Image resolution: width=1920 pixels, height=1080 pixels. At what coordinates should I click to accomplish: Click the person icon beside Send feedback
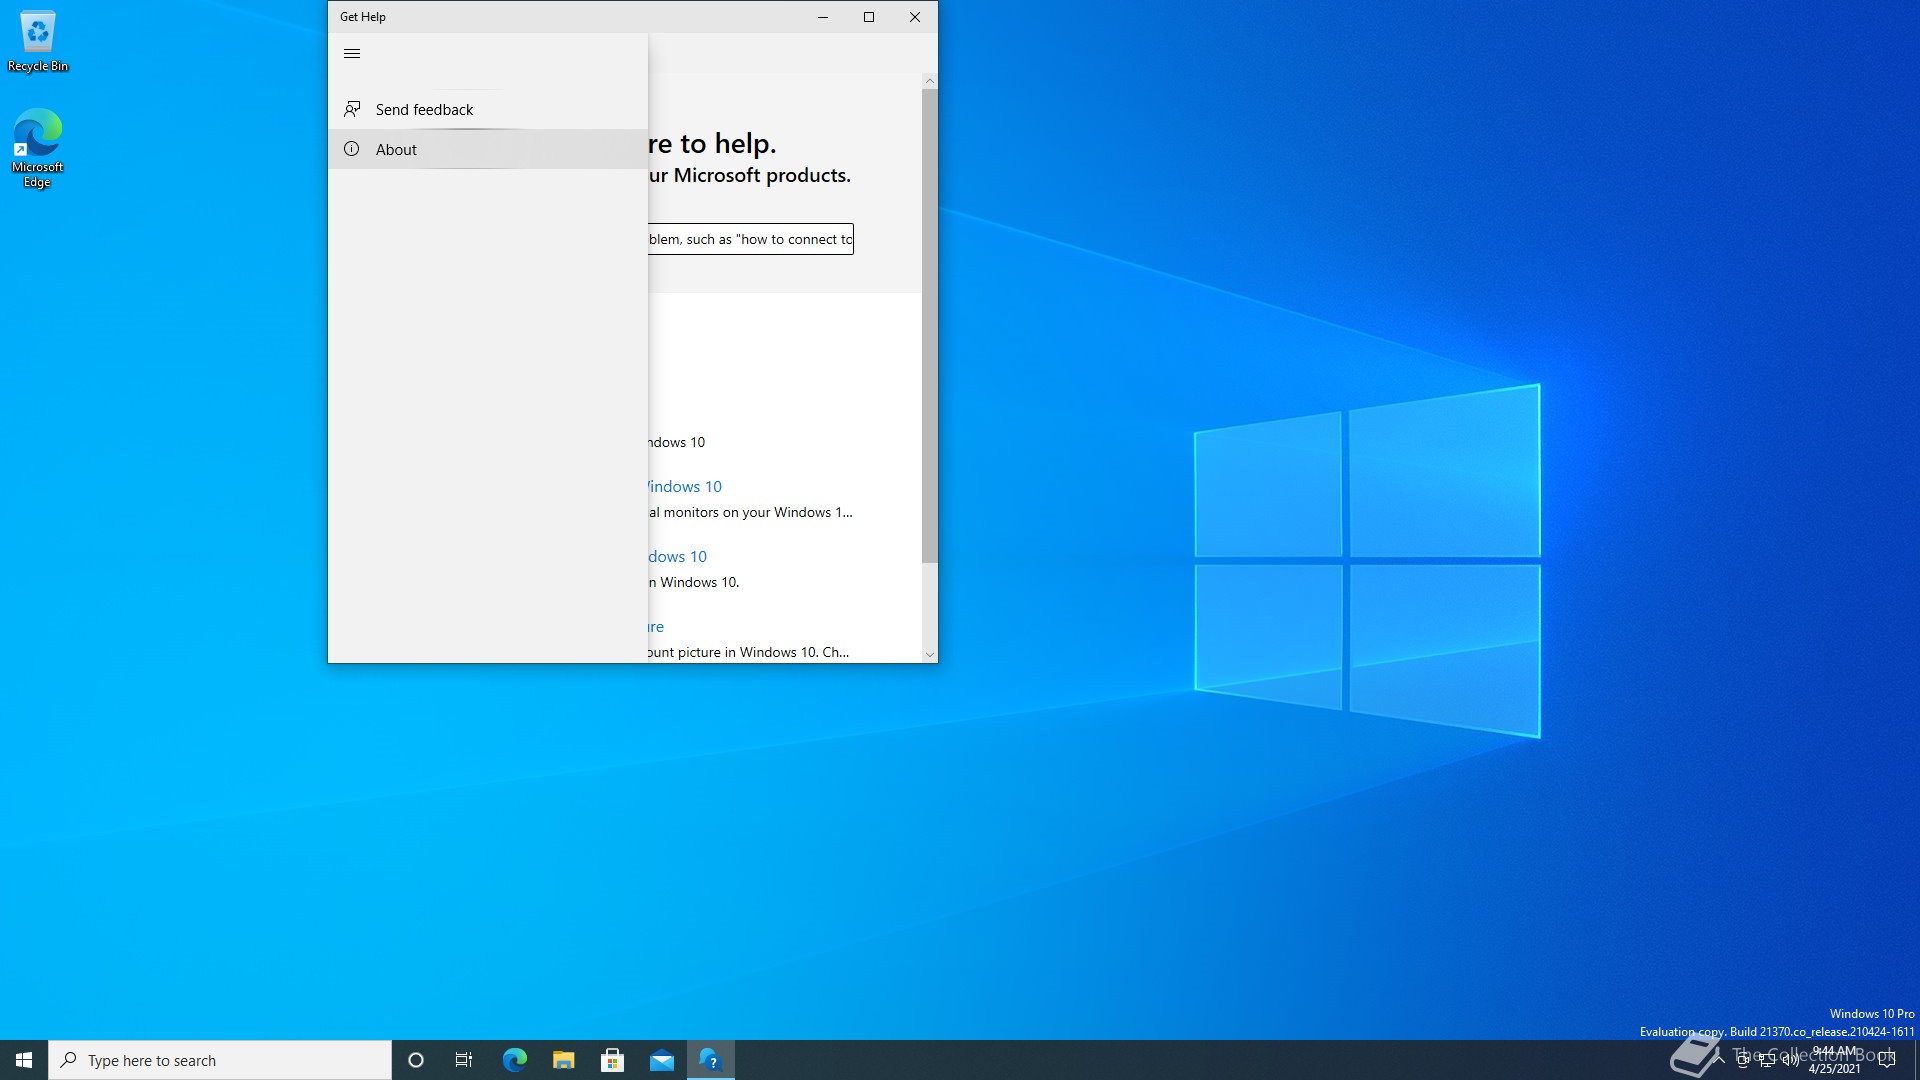click(352, 109)
